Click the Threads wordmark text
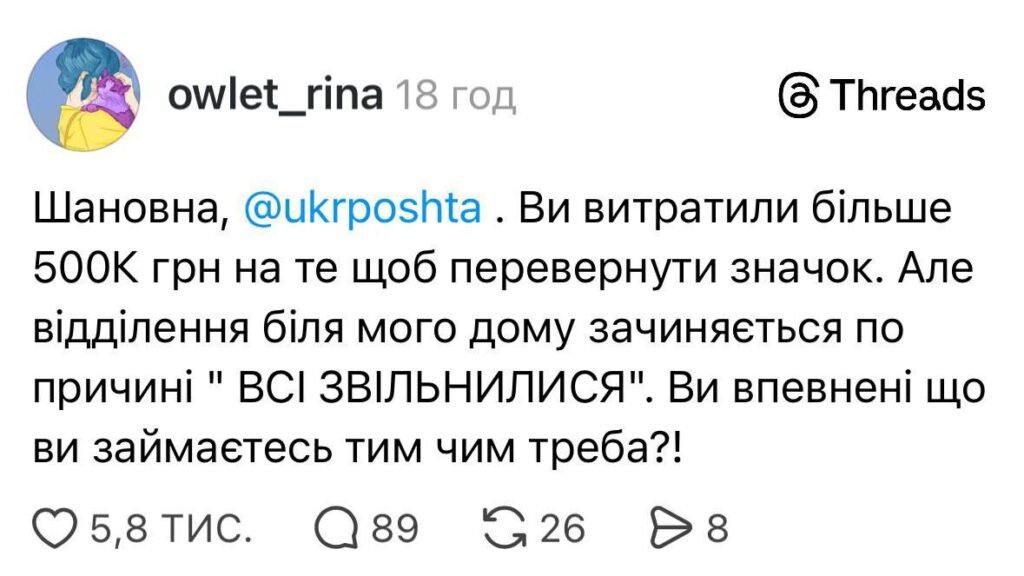The height and width of the screenshot is (576, 1024). 908,97
